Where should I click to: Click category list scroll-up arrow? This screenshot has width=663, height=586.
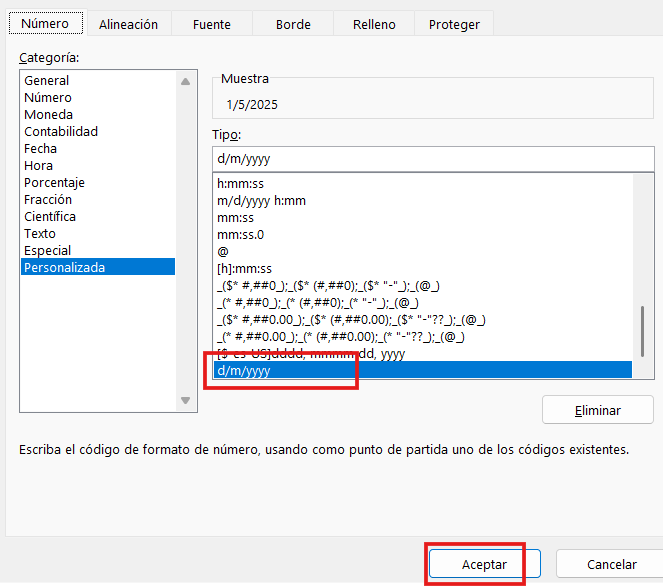(184, 83)
